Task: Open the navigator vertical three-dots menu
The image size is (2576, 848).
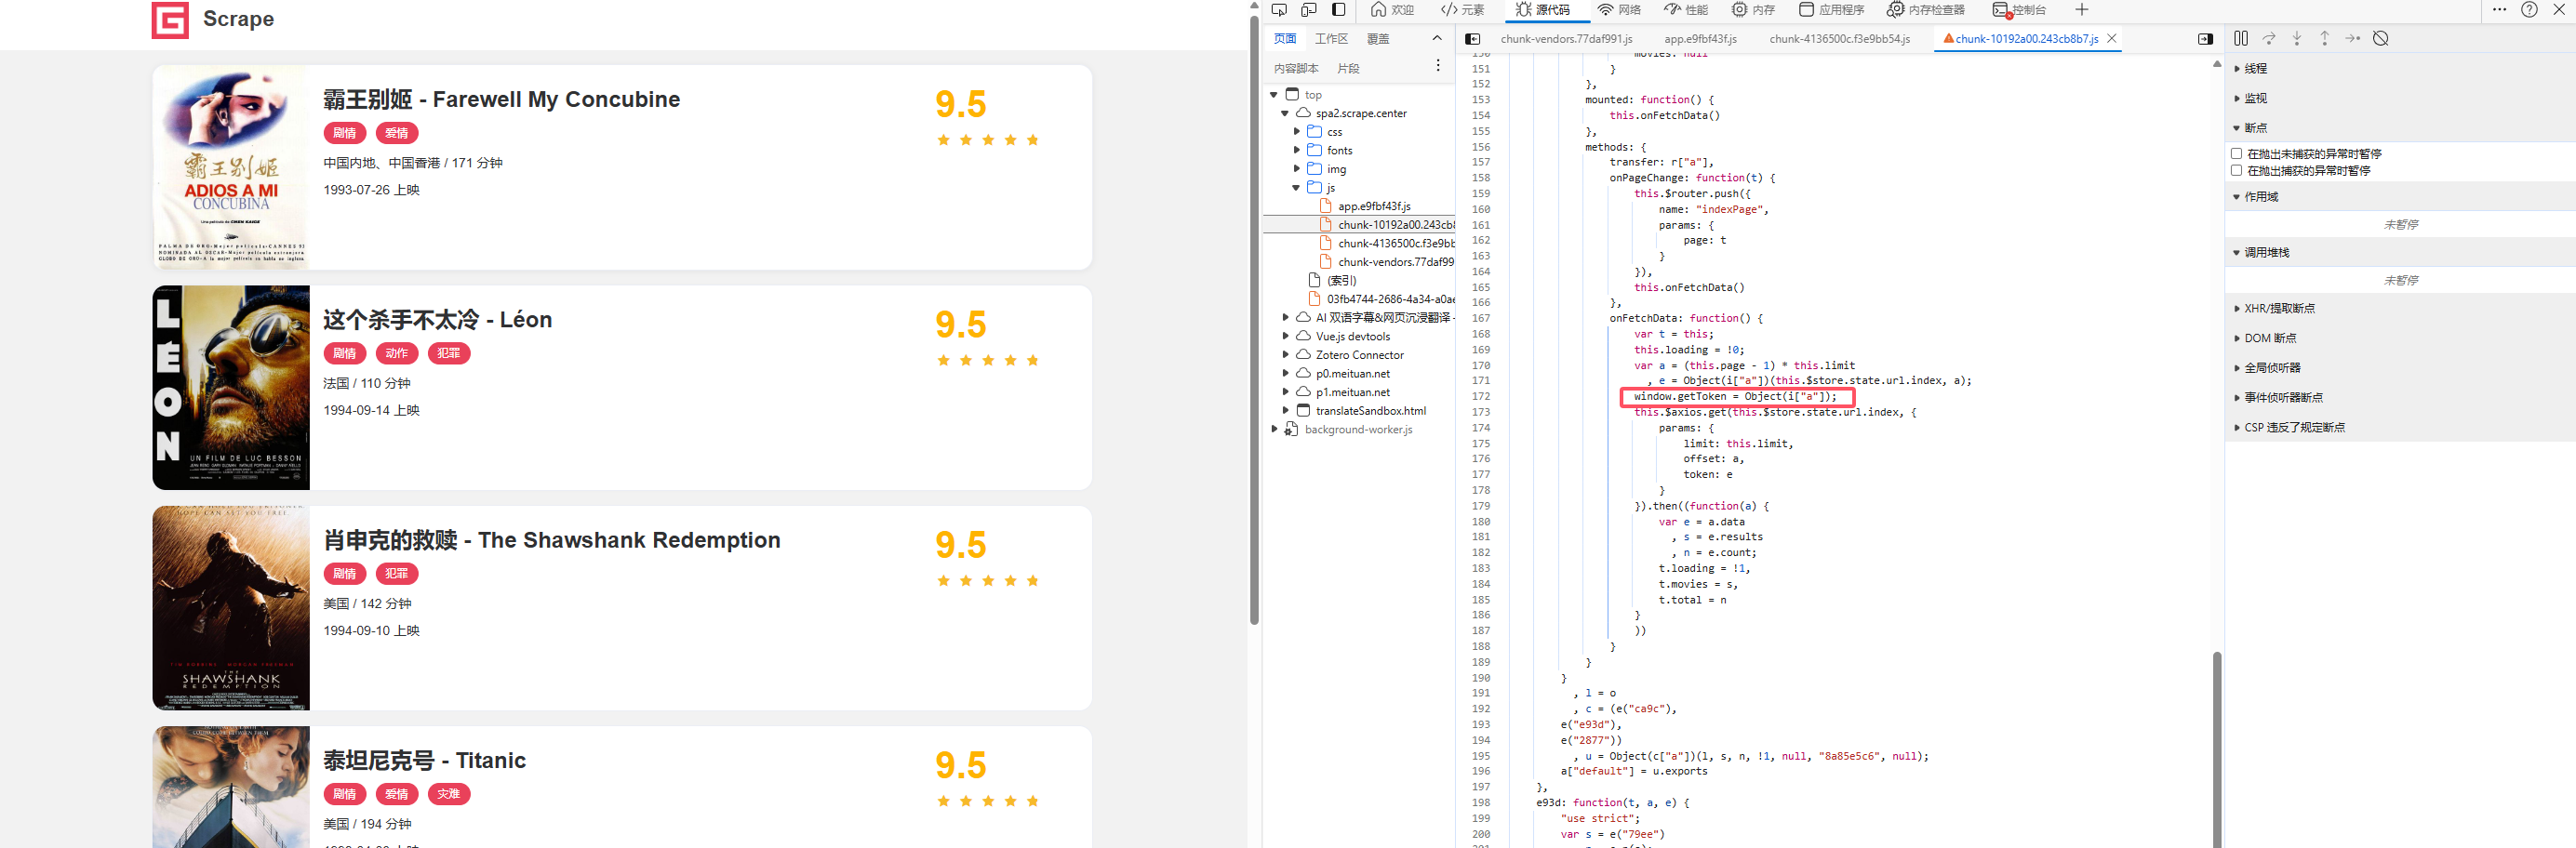Action: [x=1438, y=66]
